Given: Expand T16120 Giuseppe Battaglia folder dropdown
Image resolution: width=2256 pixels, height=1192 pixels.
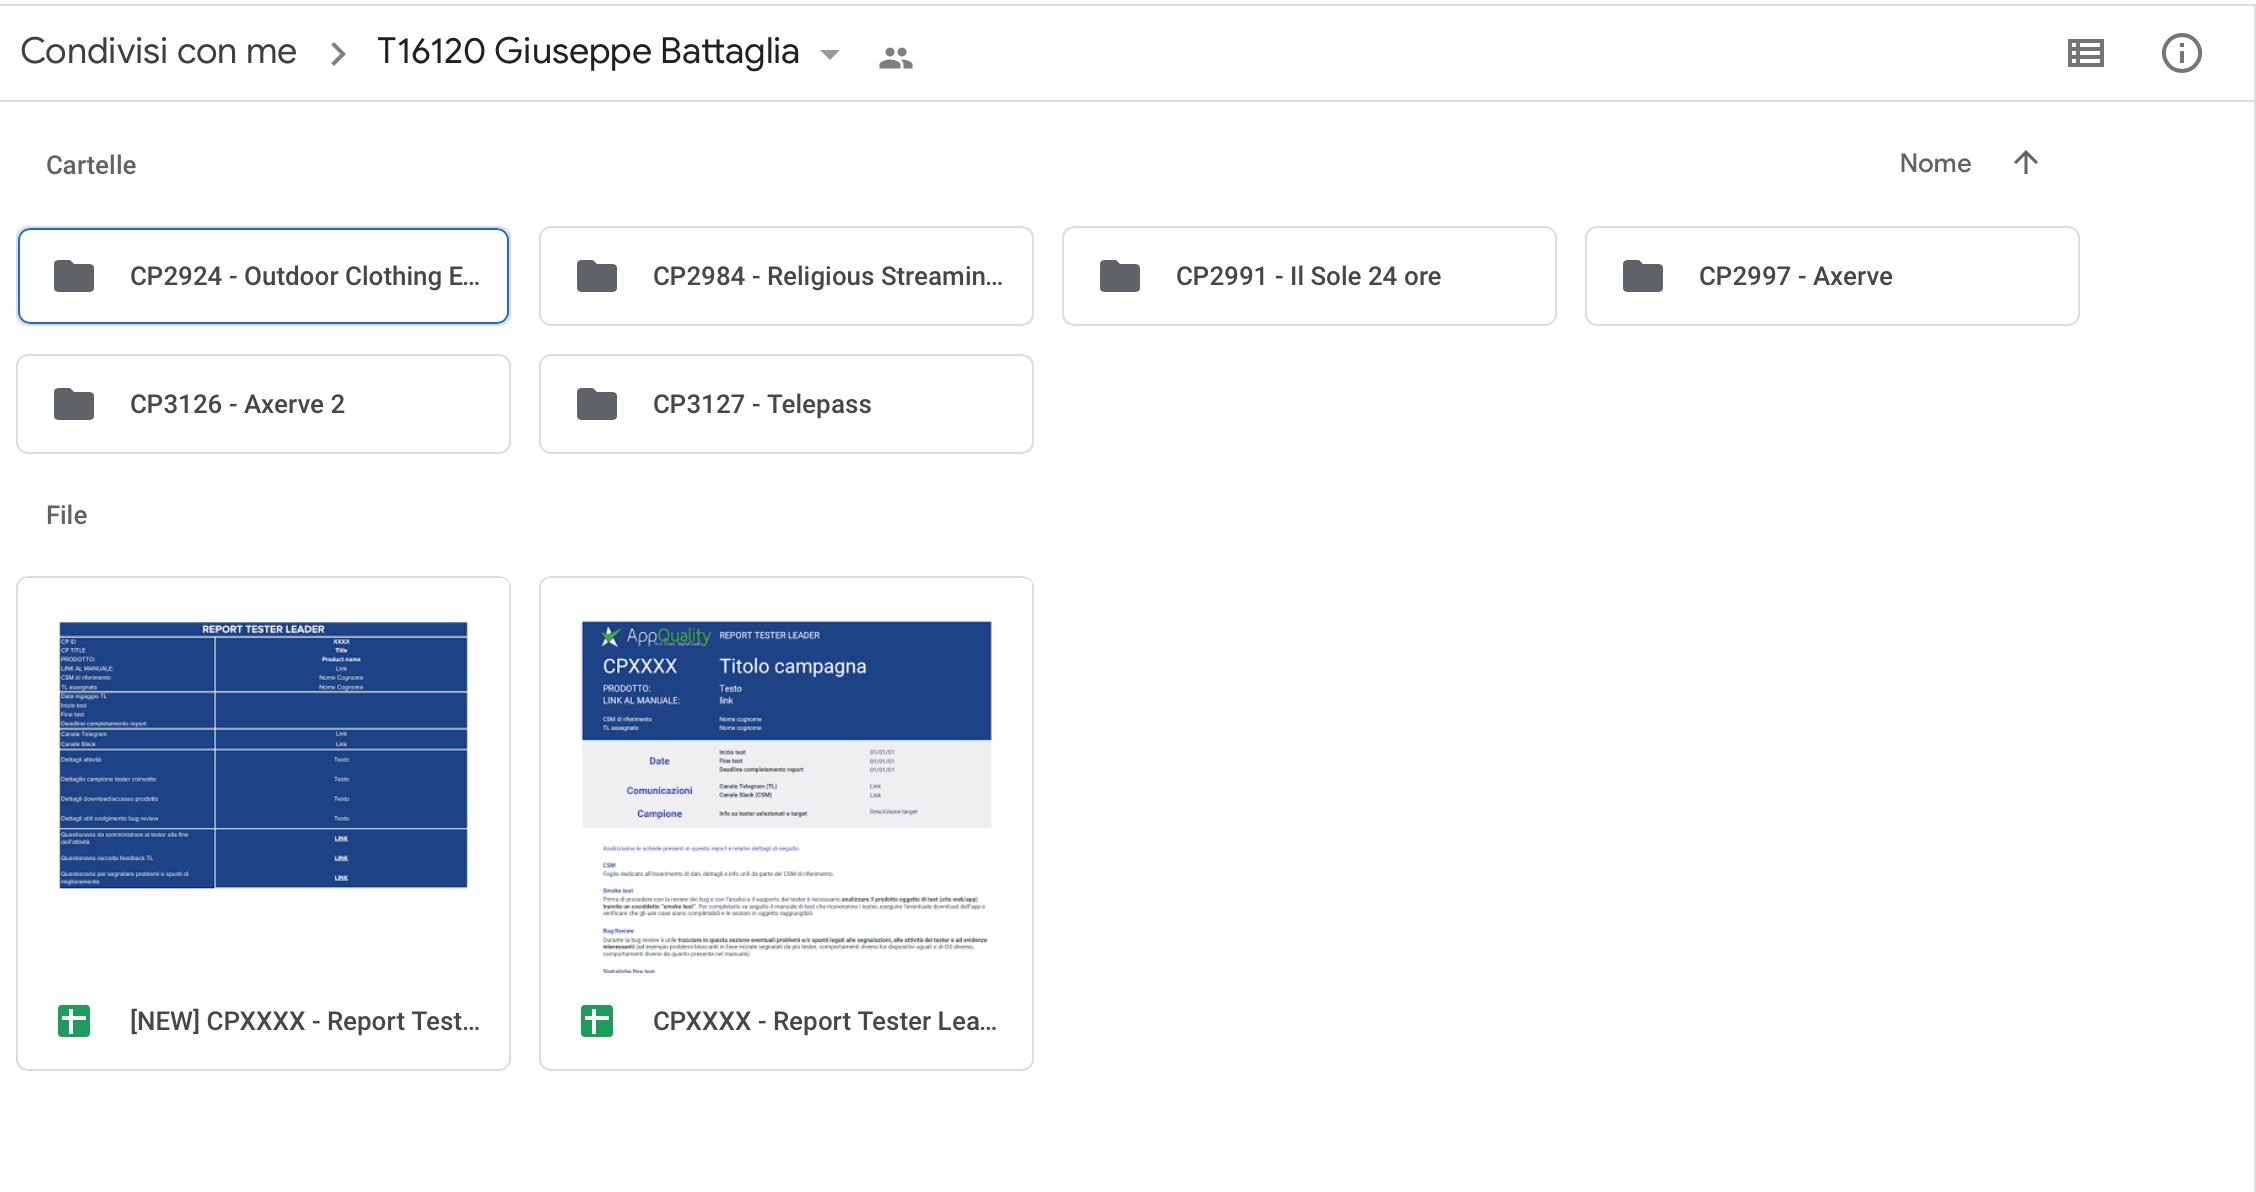Looking at the screenshot, I should click(x=829, y=55).
